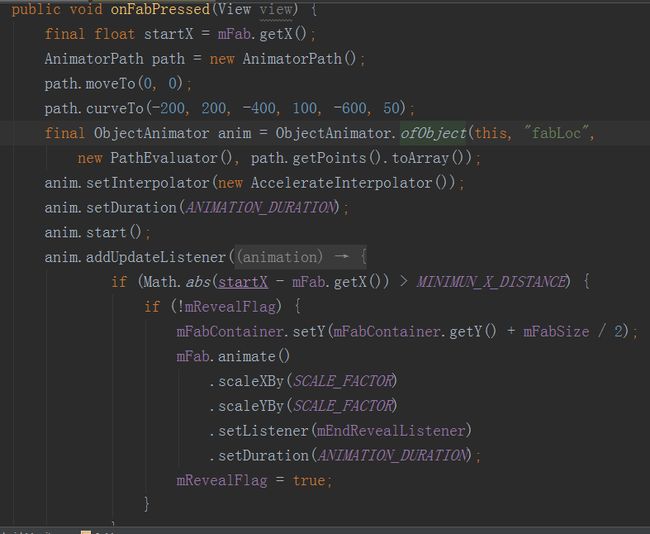Click the animate method in mFab.animate()

coord(247,356)
